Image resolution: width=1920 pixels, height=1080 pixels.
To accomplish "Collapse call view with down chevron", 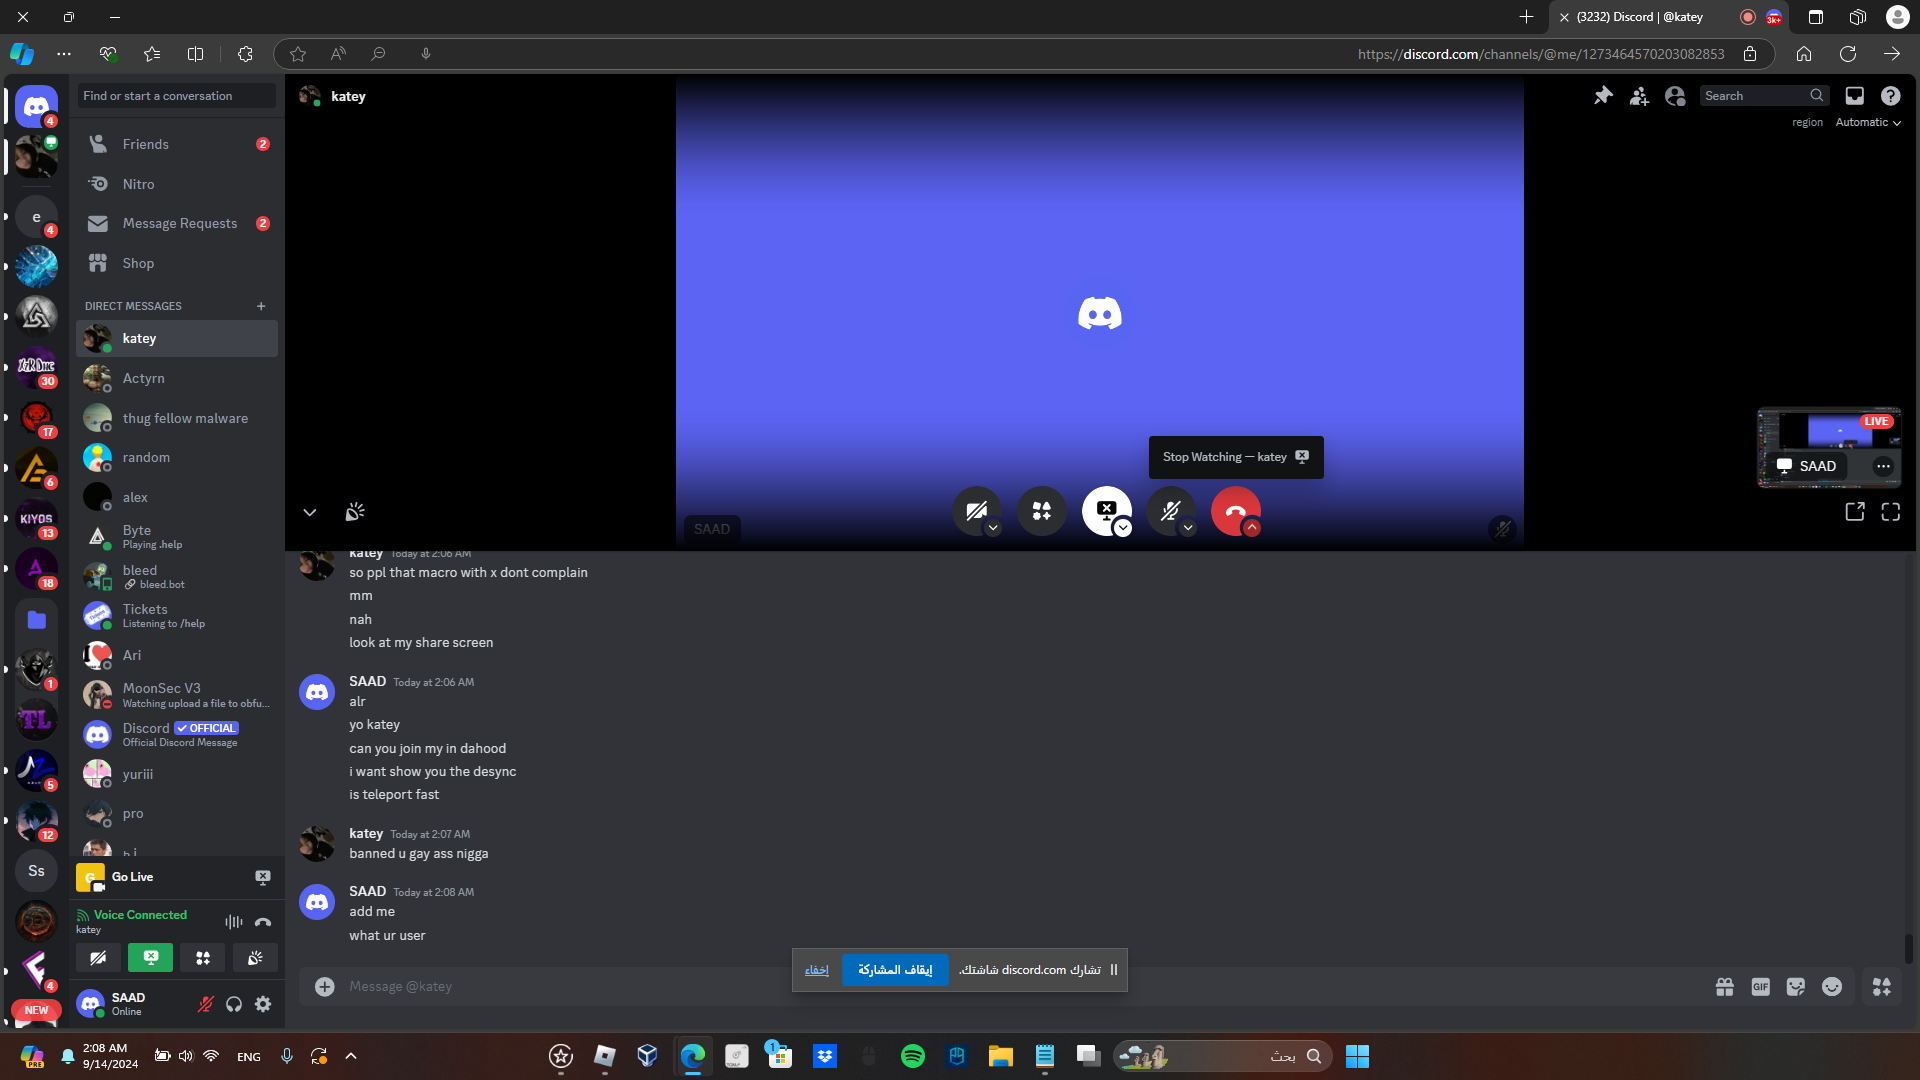I will 310,512.
